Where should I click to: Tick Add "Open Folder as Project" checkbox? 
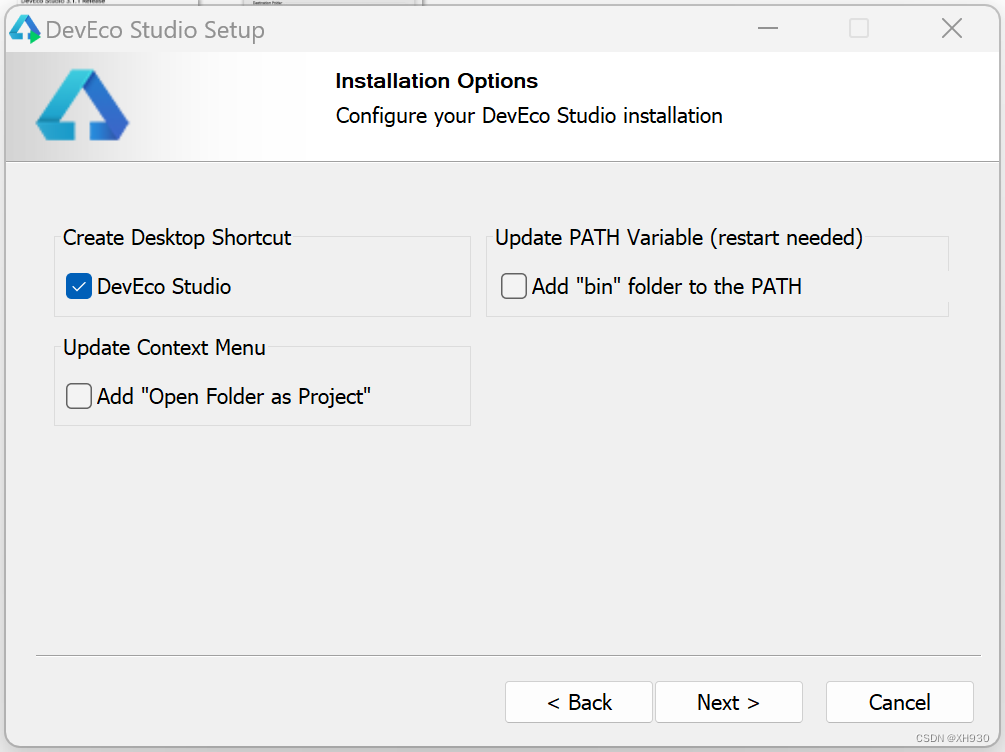[x=79, y=397]
